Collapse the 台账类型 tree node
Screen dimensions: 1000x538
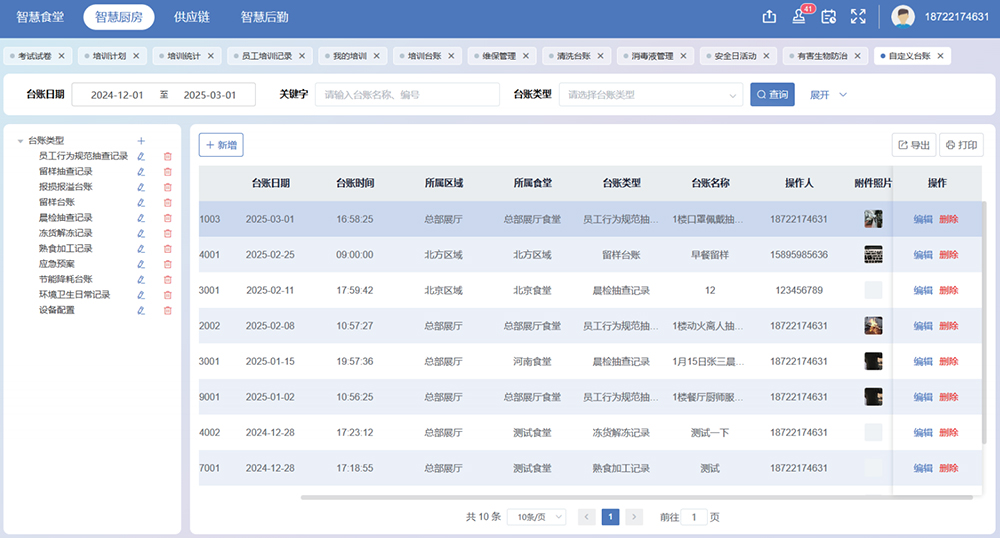click(x=20, y=141)
